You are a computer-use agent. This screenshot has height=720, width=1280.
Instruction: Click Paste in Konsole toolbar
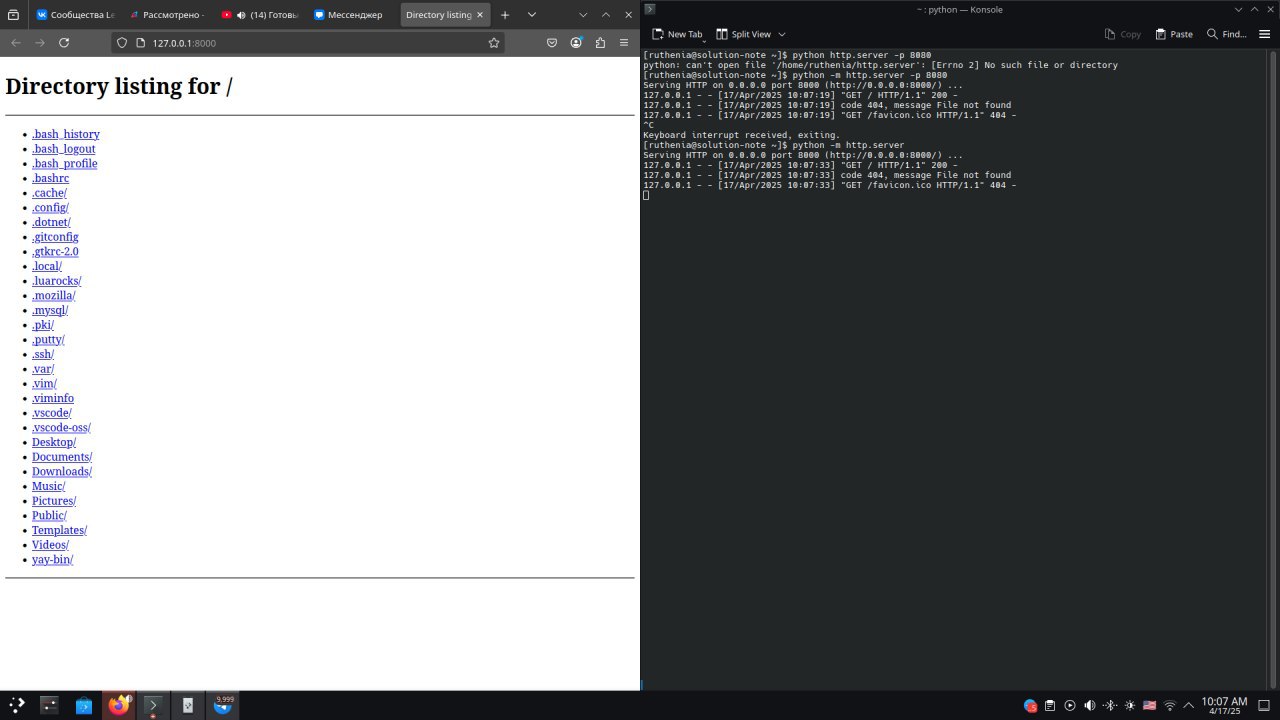[1174, 34]
